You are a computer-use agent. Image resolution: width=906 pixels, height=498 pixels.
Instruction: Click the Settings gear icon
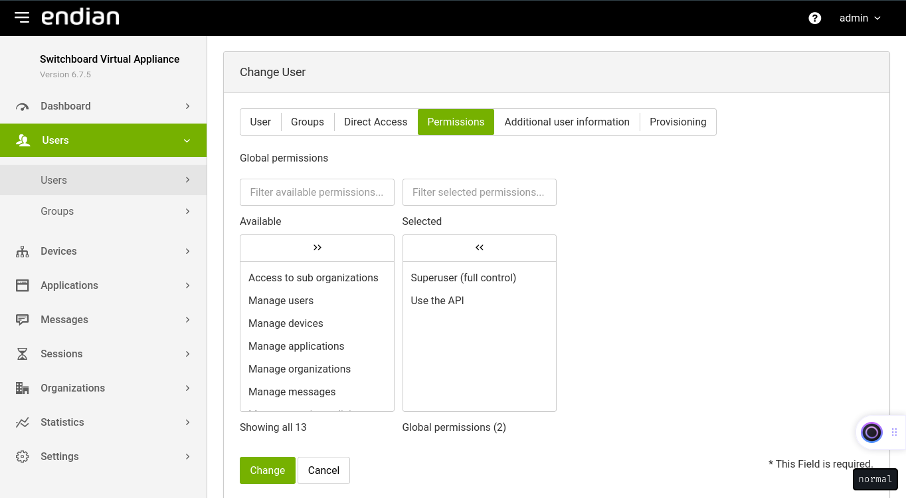(x=23, y=457)
